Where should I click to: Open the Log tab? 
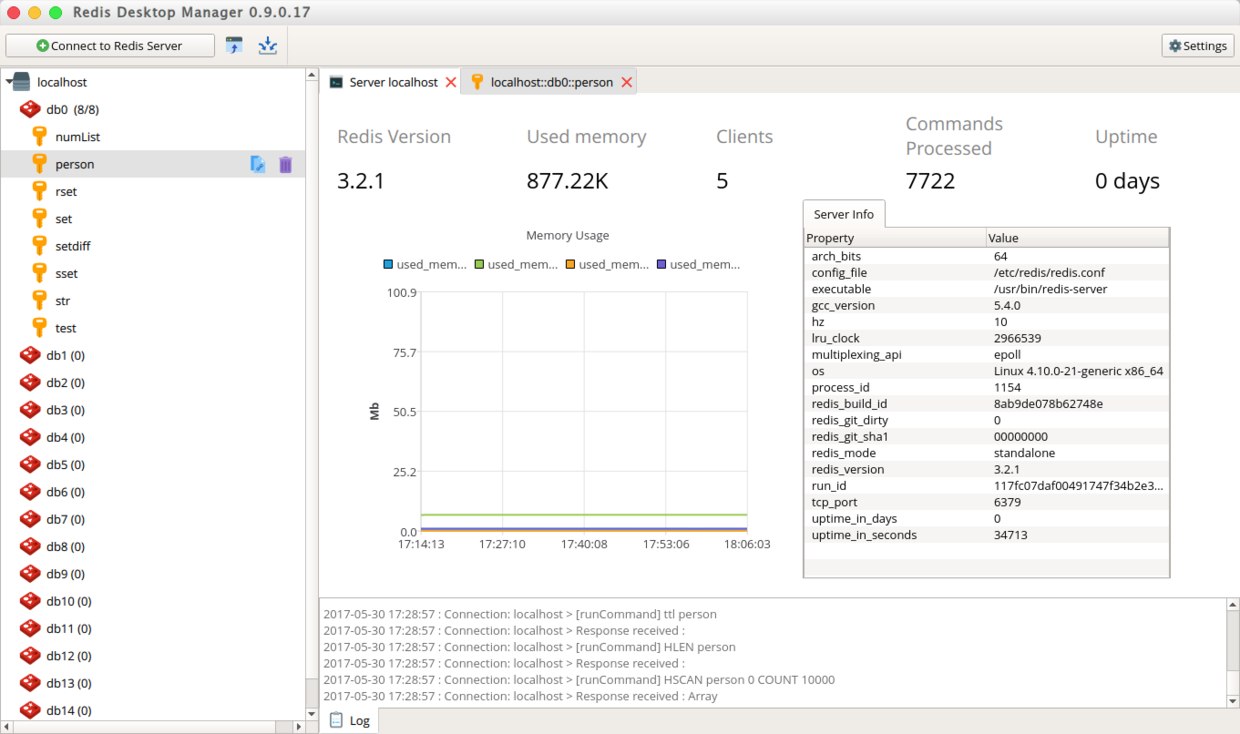coord(349,720)
